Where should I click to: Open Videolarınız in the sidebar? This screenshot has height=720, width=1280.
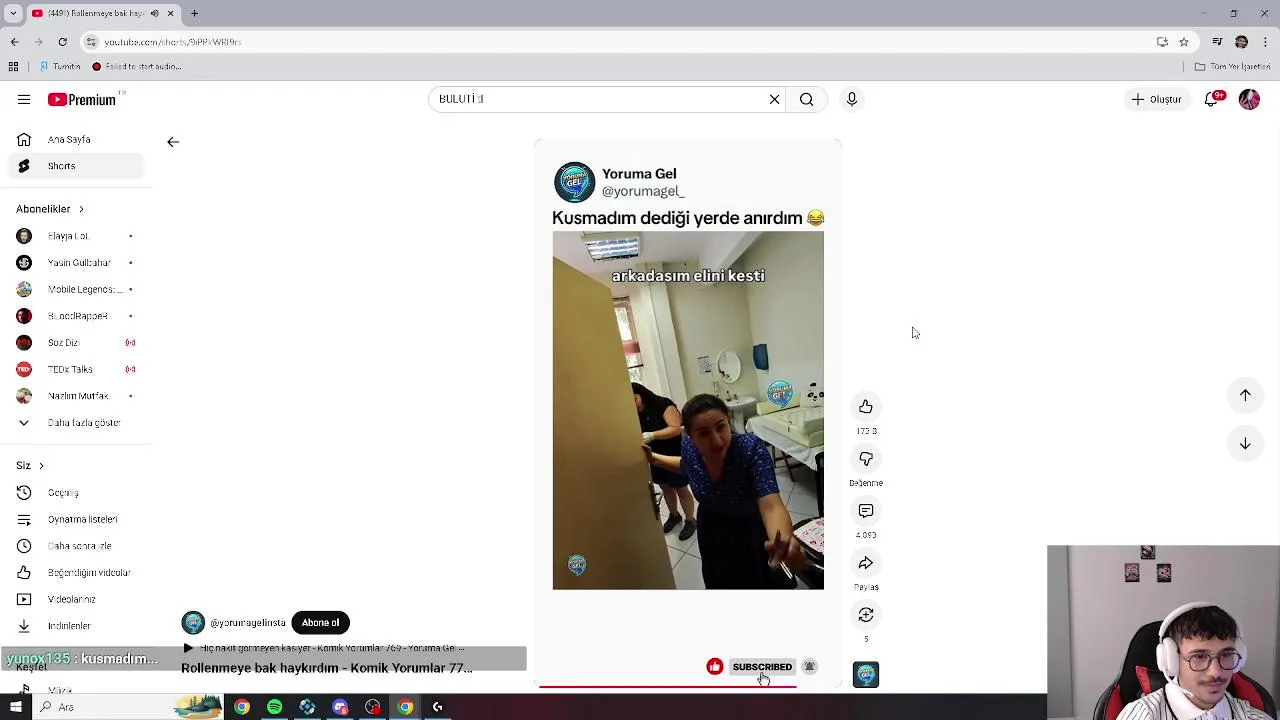tap(76, 599)
